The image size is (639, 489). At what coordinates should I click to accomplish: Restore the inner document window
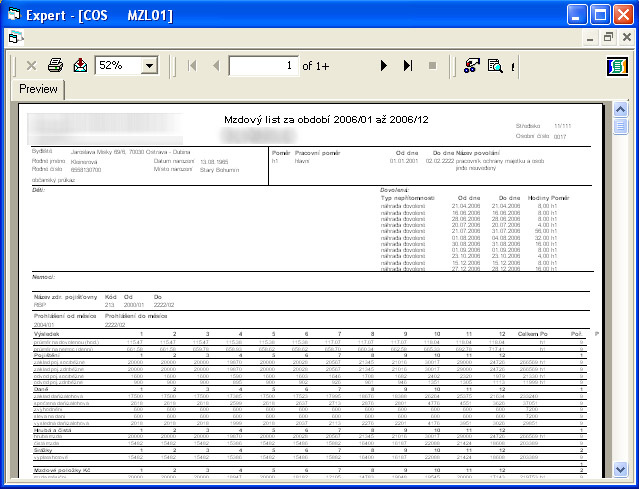click(608, 37)
